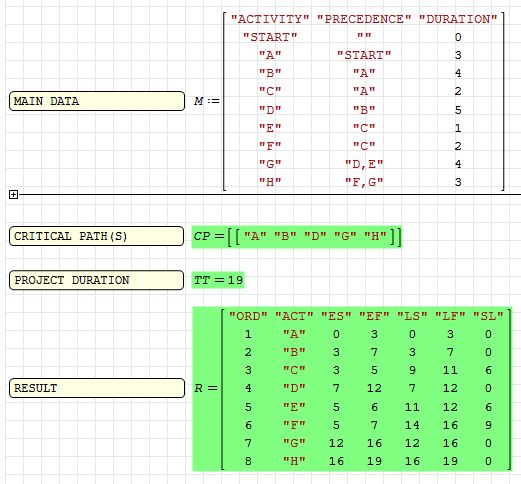Select the PROJECT DURATION label box
521x484 pixels.
click(x=97, y=280)
